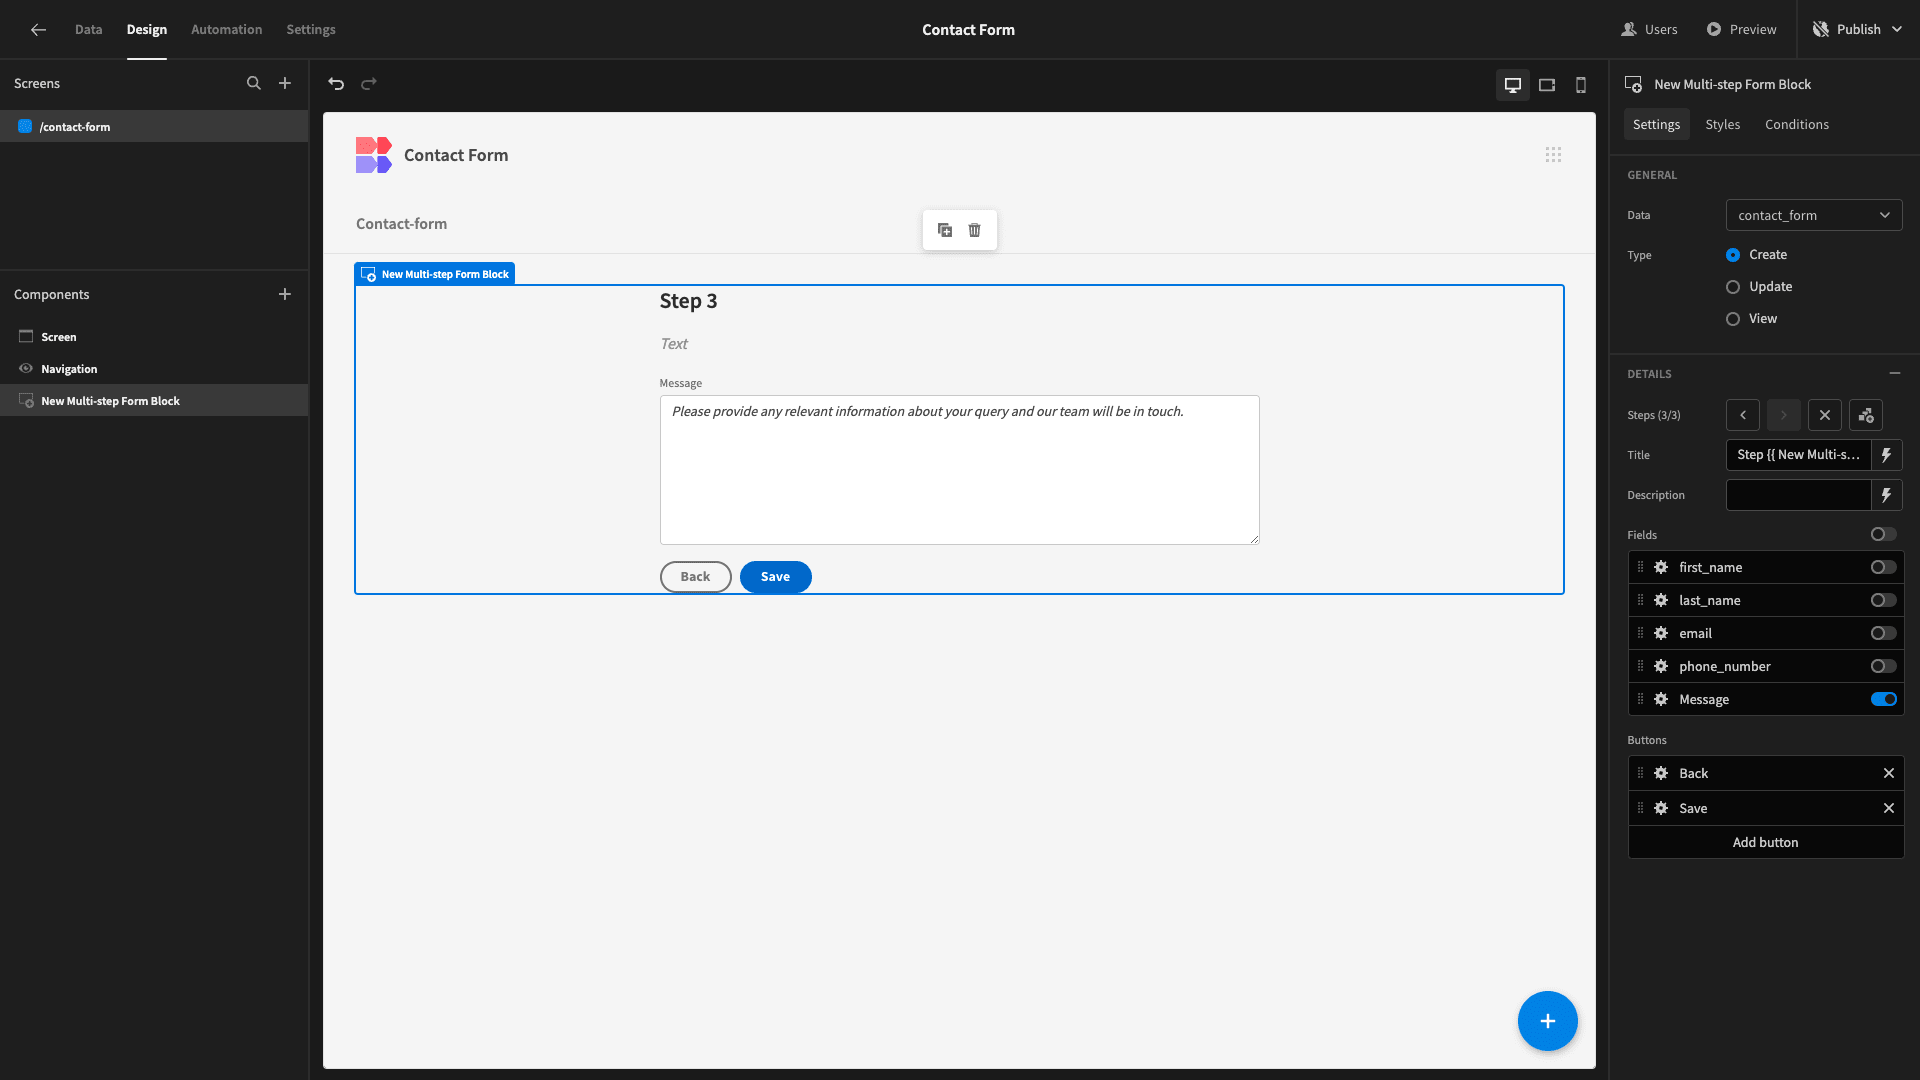Navigate to next step using right chevron
1920x1080 pixels.
point(1784,415)
